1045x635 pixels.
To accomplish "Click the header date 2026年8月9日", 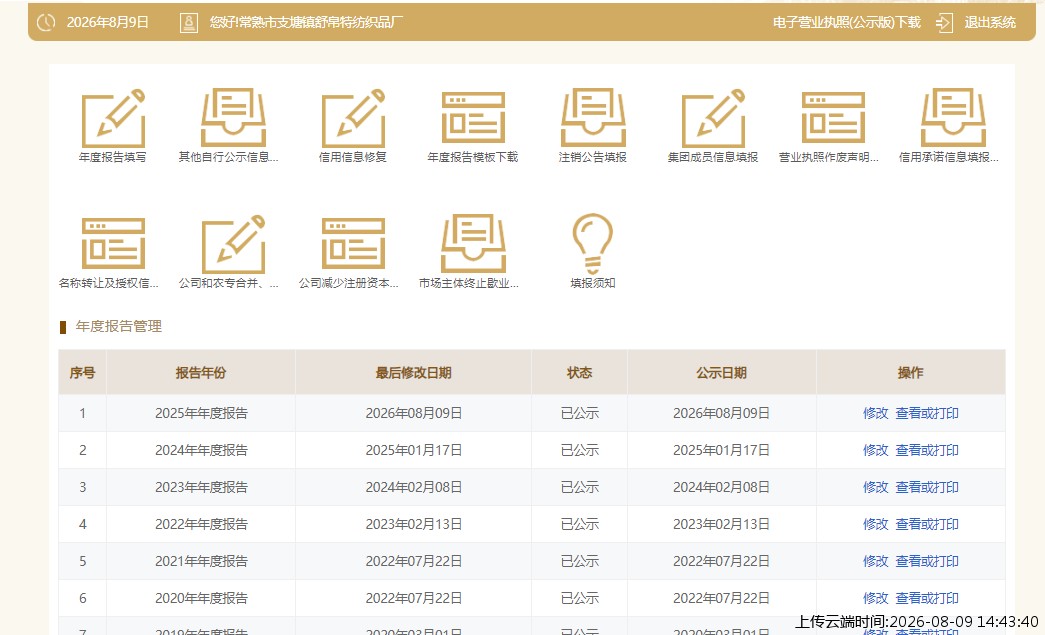I will pyautogui.click(x=107, y=23).
